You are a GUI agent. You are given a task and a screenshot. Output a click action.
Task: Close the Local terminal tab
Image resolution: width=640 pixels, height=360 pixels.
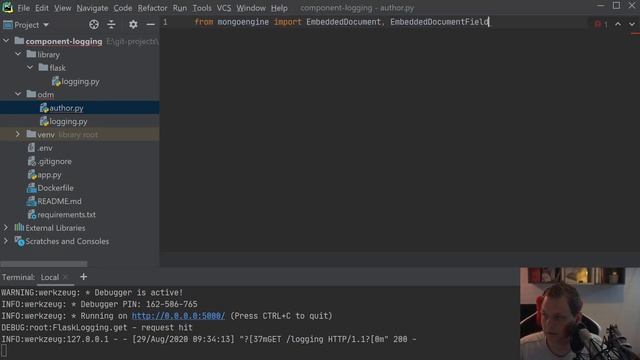[65, 277]
